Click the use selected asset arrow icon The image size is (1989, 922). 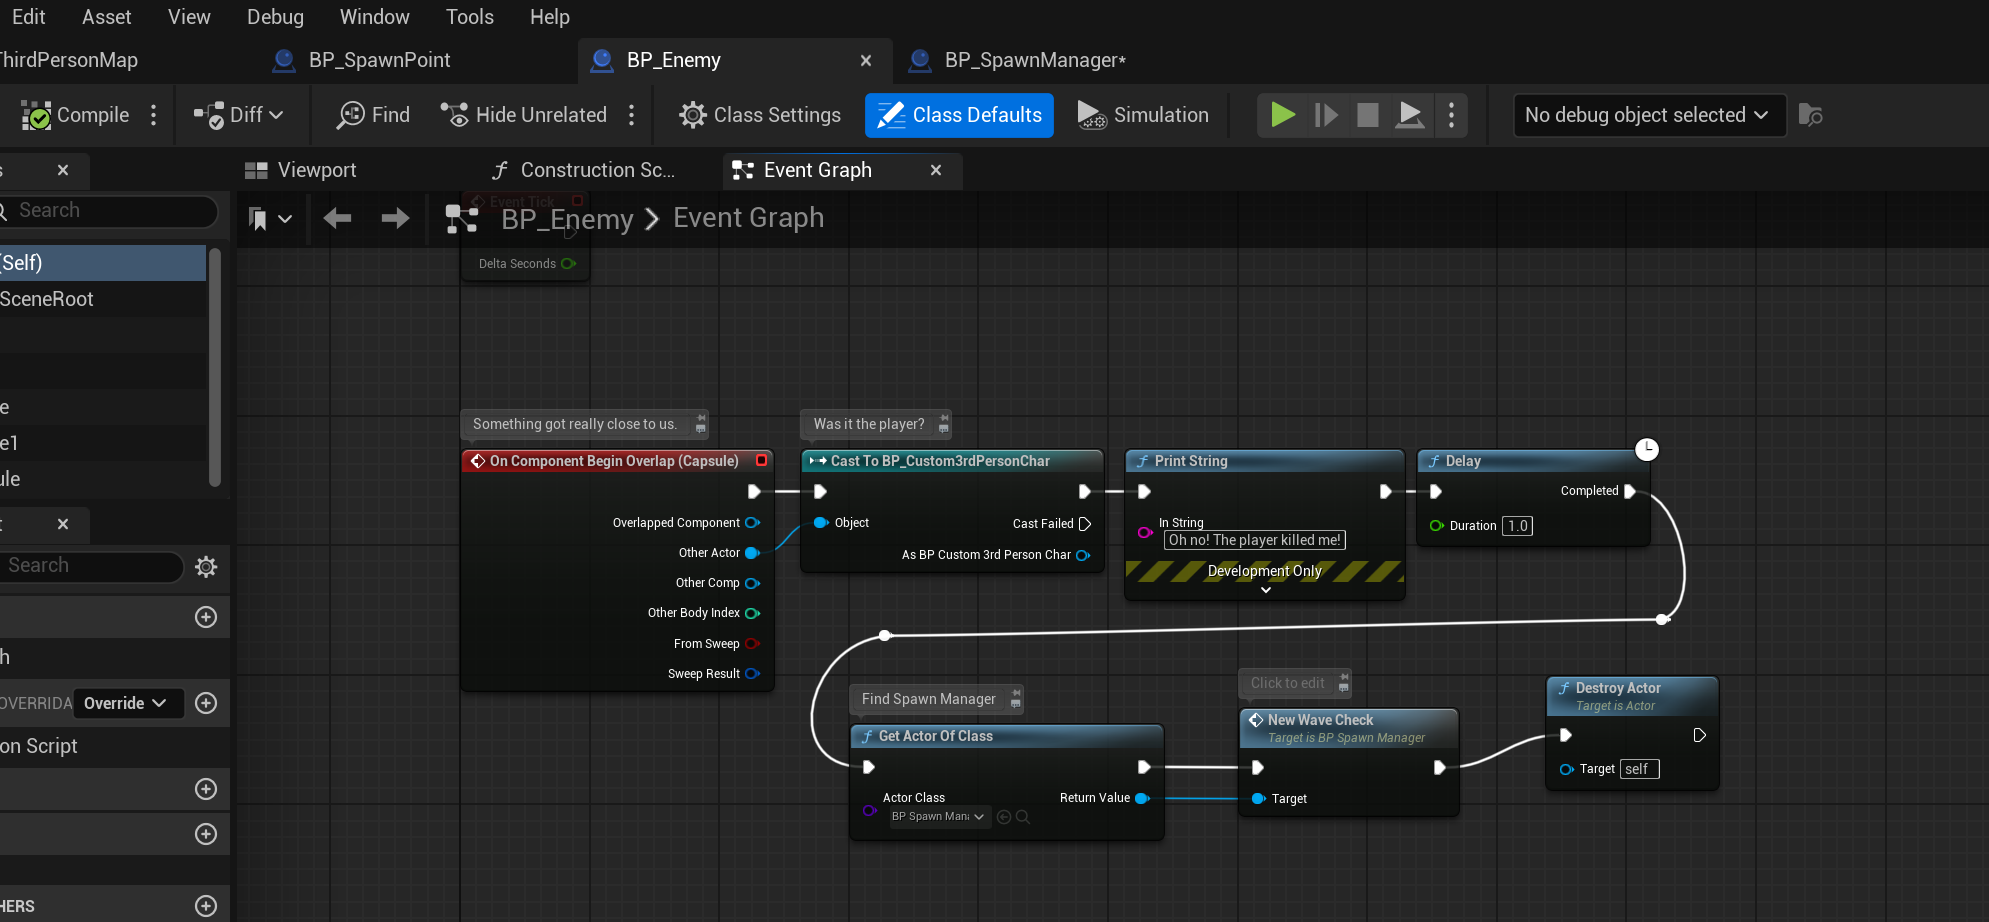click(x=1004, y=817)
